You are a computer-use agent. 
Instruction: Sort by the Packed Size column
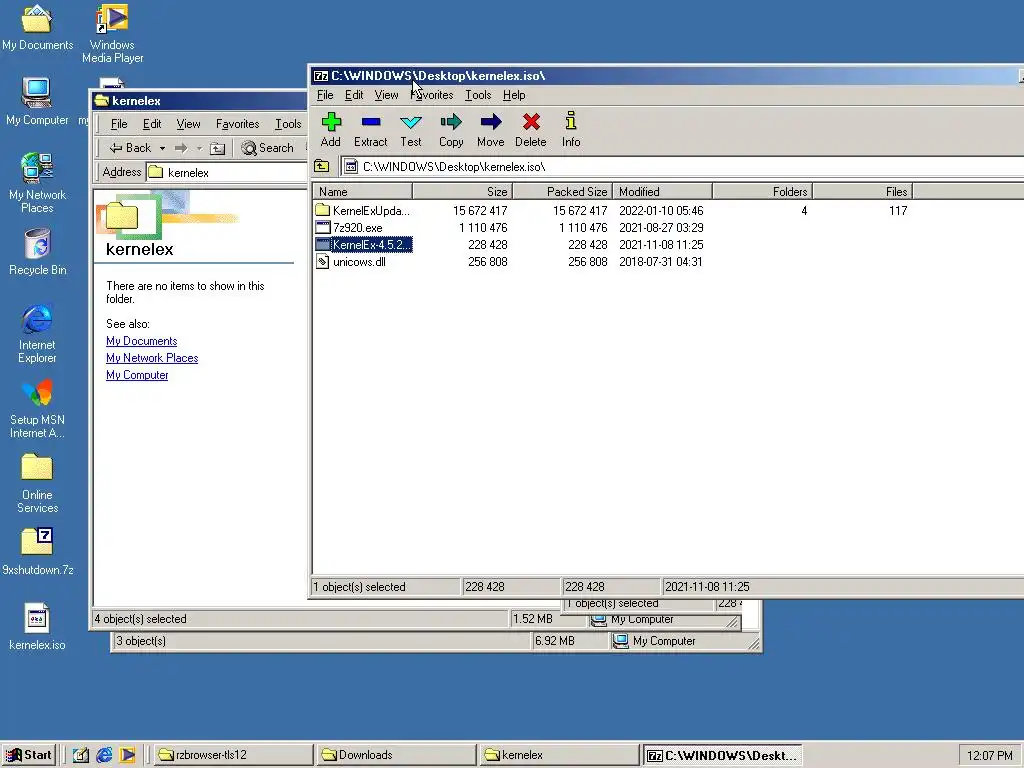(563, 191)
